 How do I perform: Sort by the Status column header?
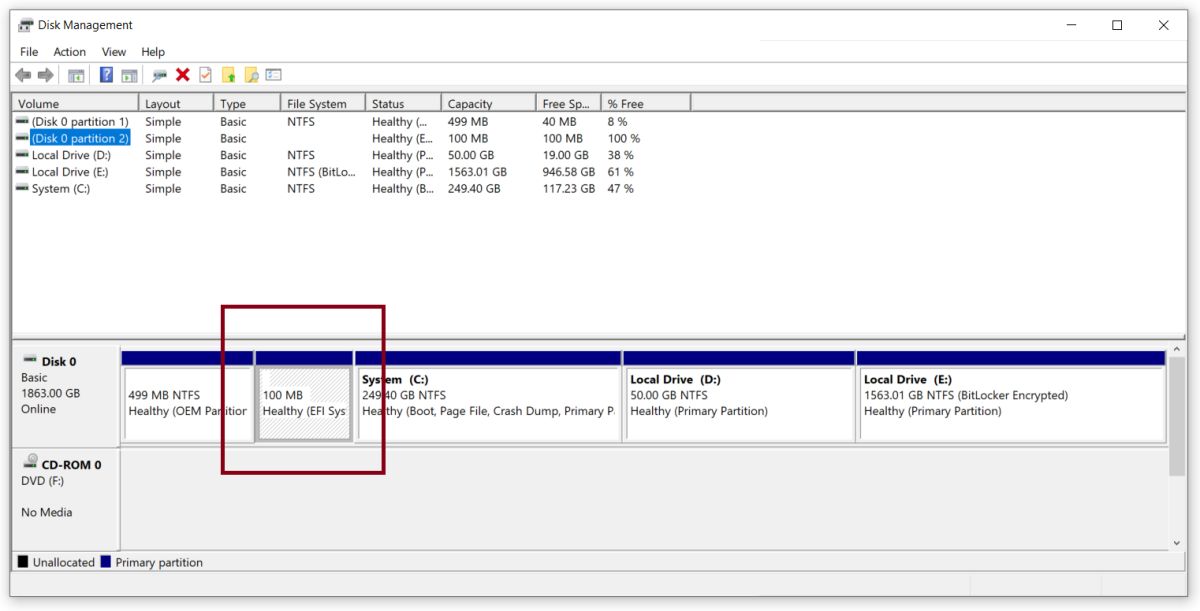coord(403,103)
